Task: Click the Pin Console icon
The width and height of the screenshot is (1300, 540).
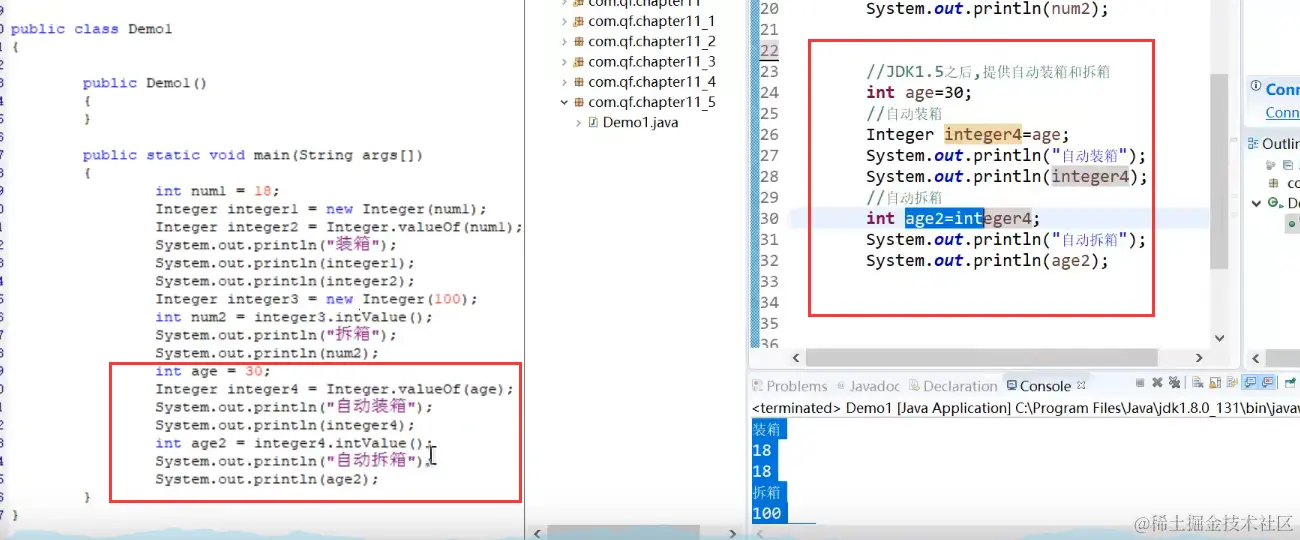Action: pyautogui.click(x=1290, y=382)
